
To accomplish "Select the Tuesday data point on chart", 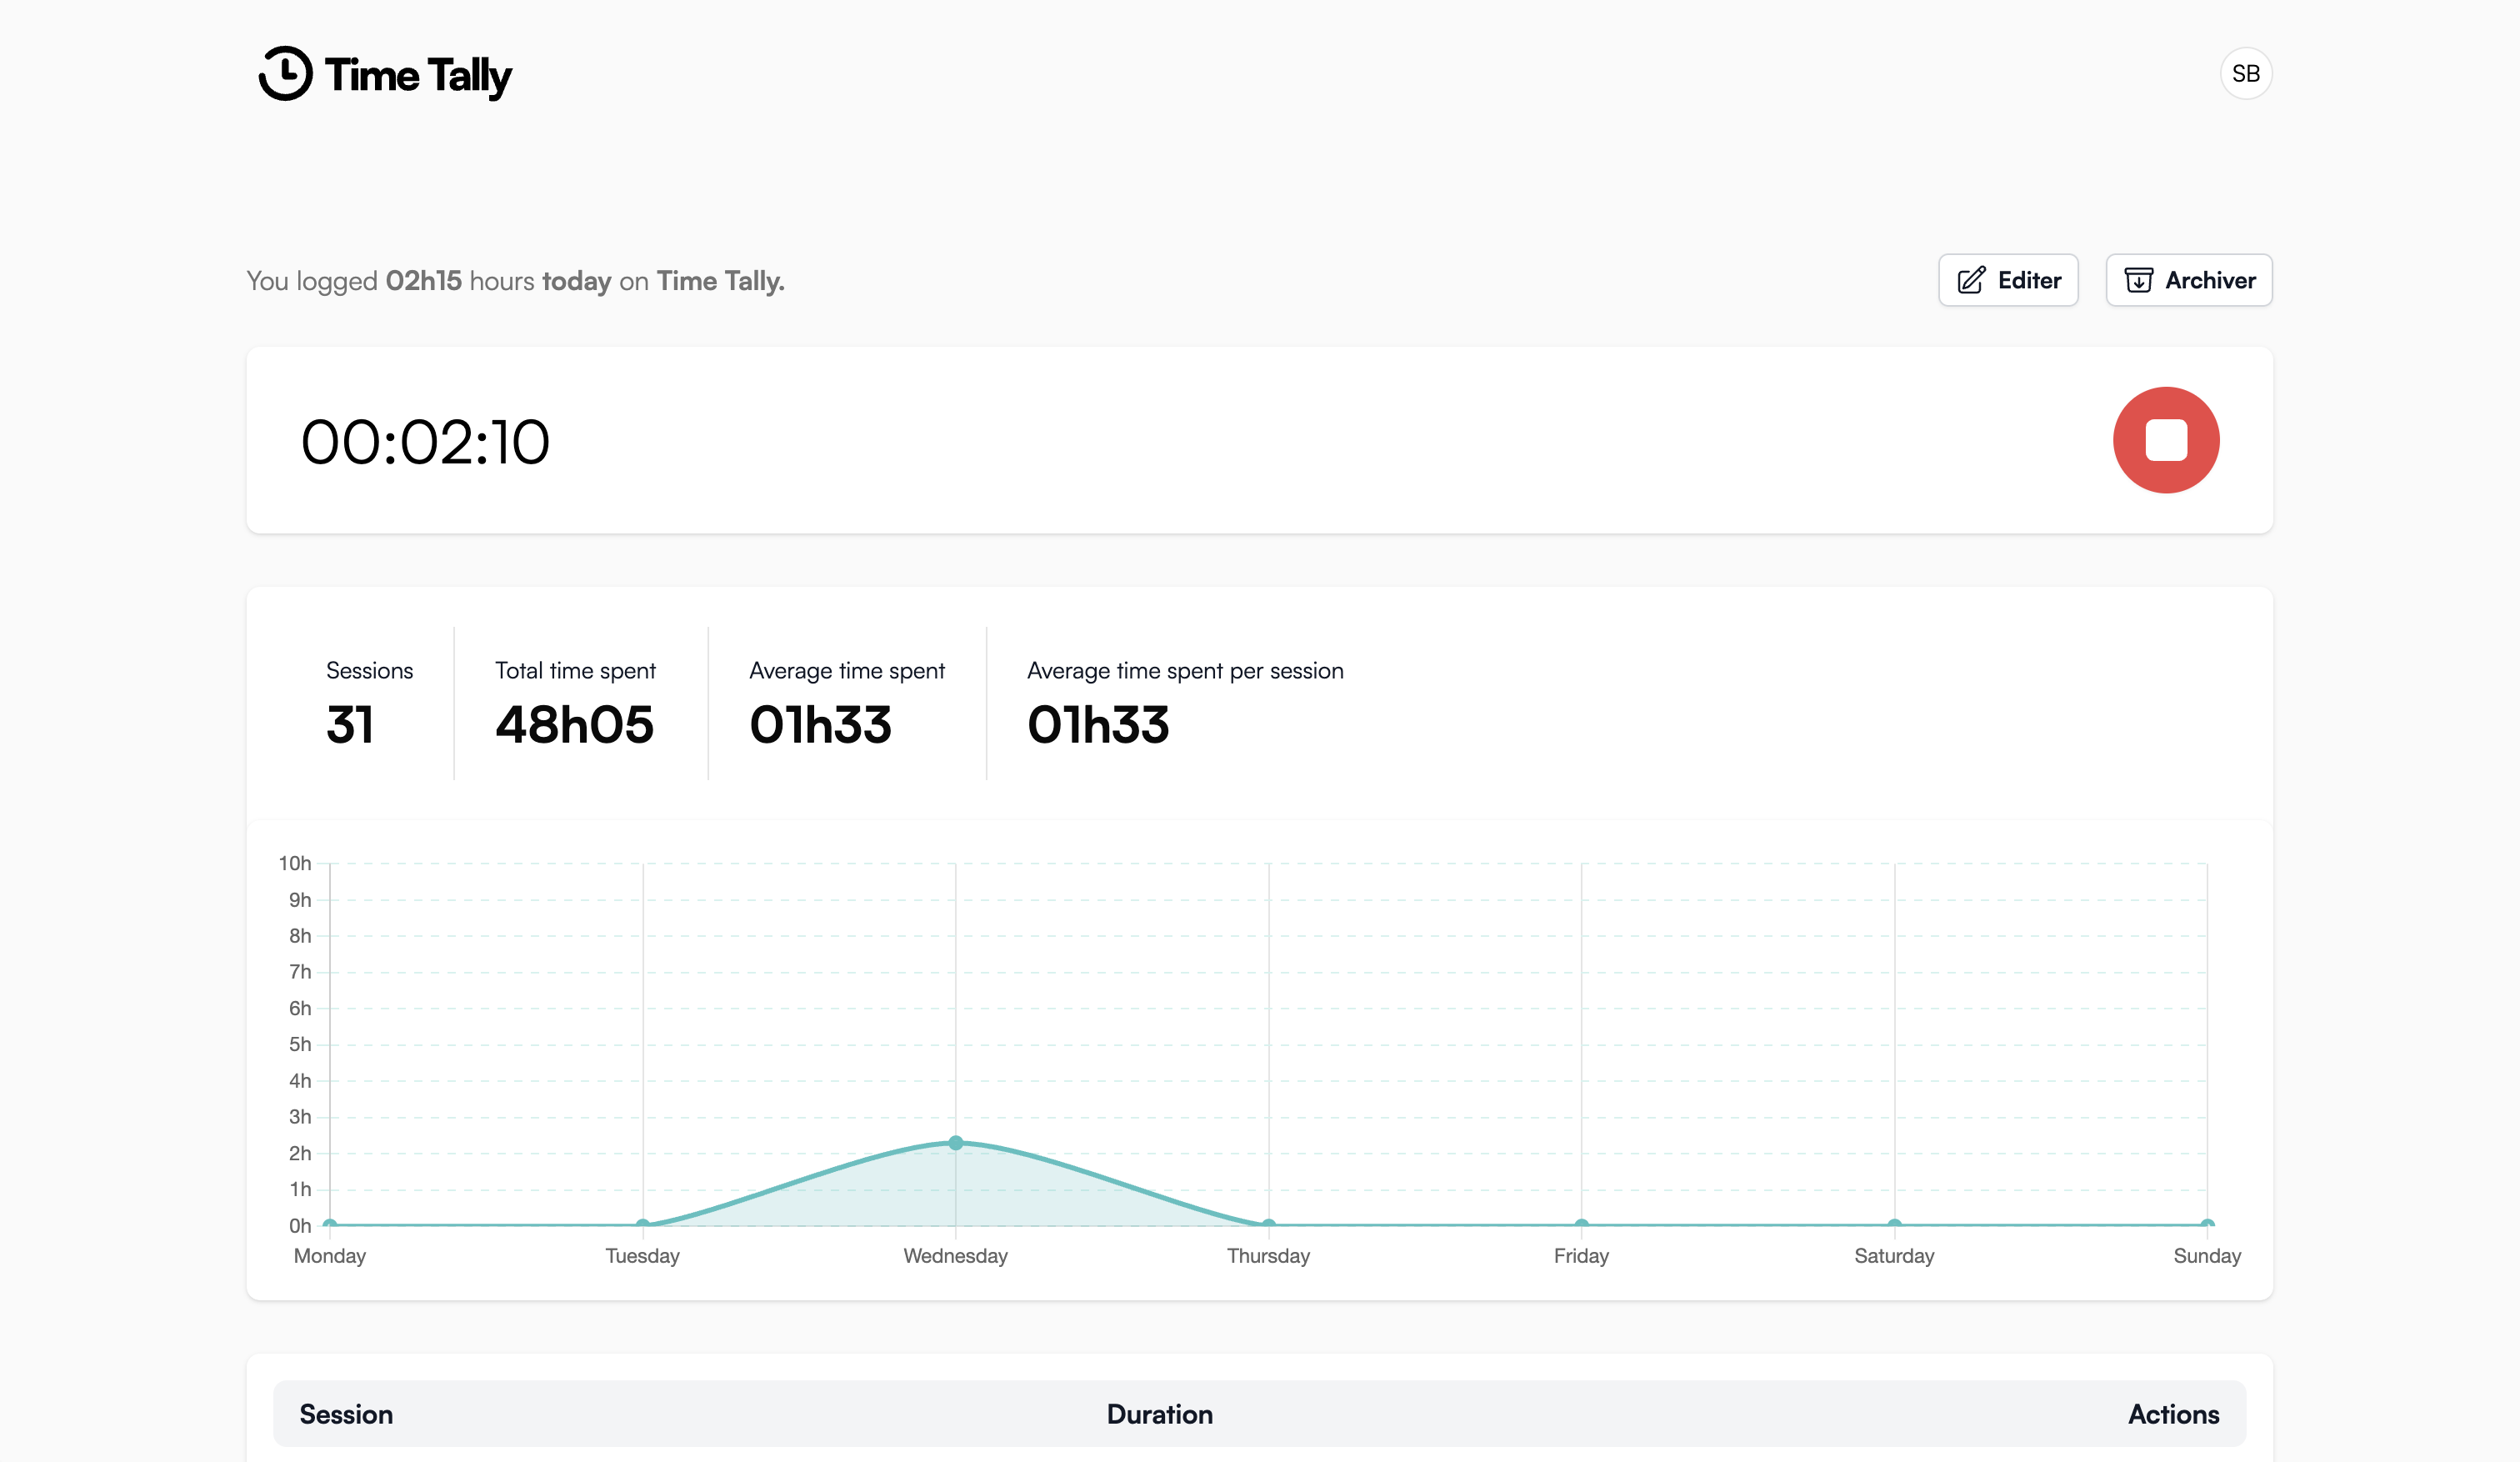I will click(x=643, y=1224).
